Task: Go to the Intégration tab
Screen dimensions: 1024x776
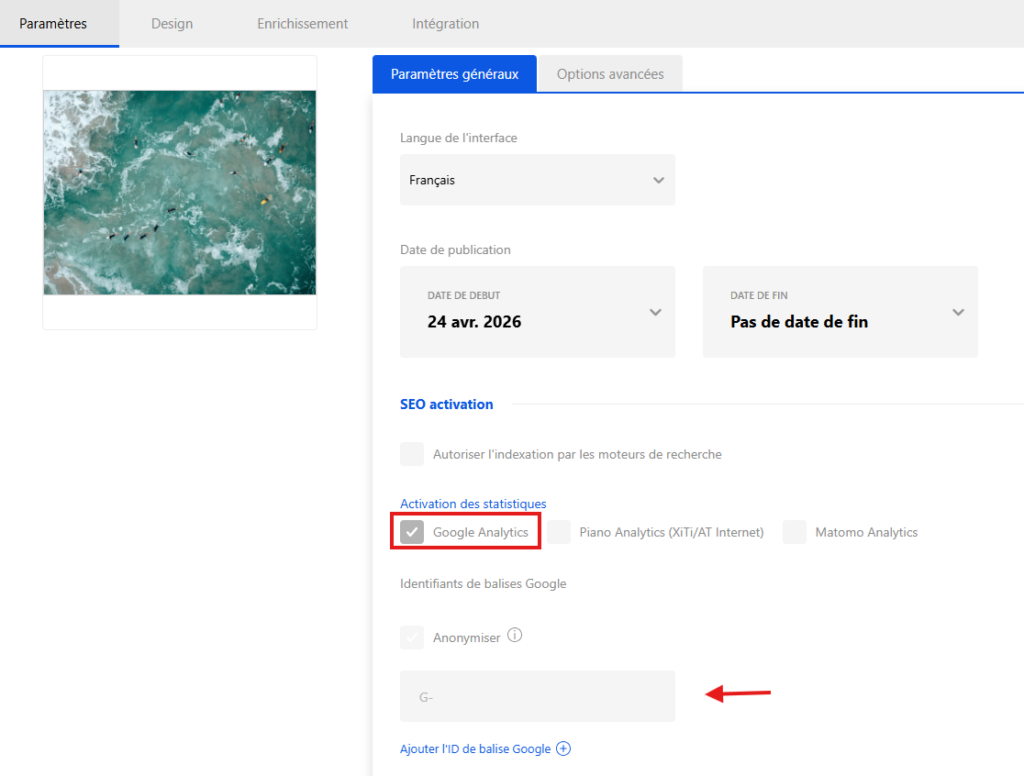Action: pos(445,23)
